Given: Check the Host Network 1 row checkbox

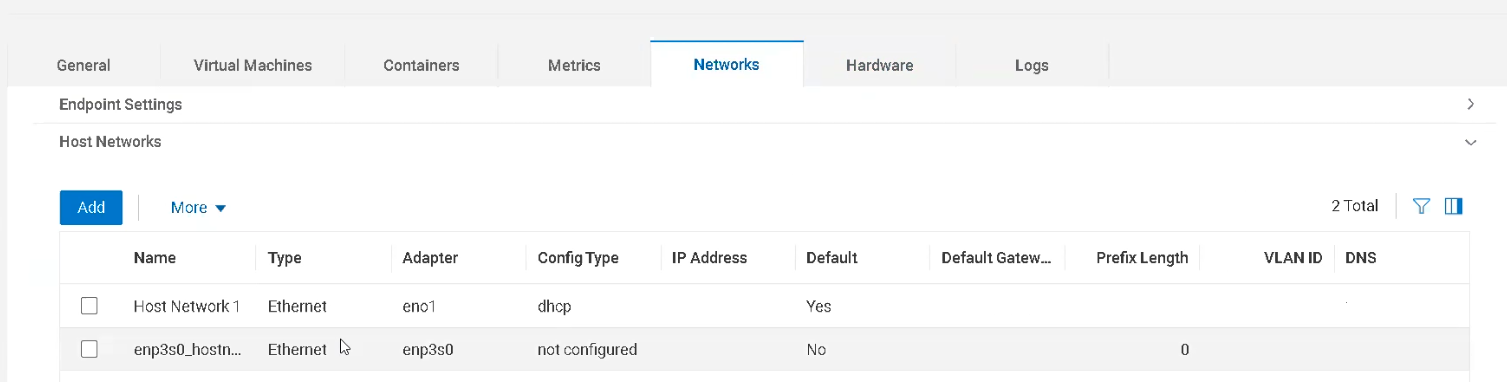Looking at the screenshot, I should pos(89,306).
